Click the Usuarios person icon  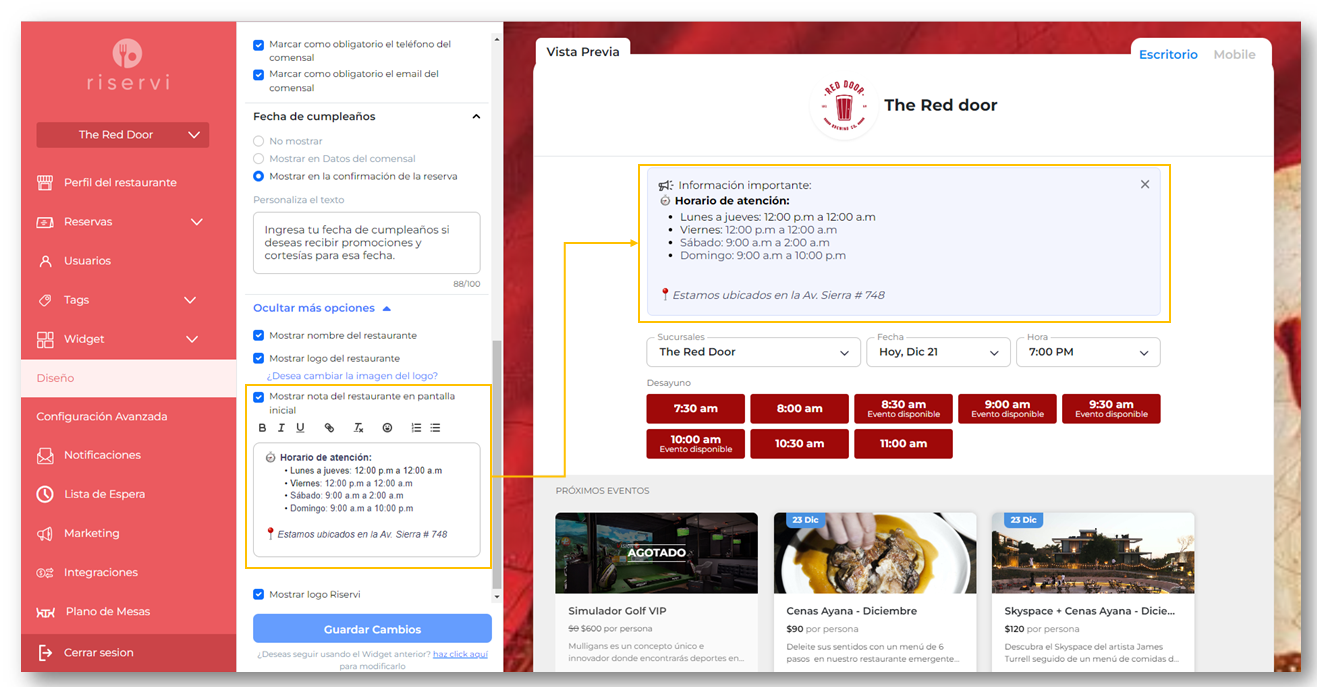click(x=45, y=261)
